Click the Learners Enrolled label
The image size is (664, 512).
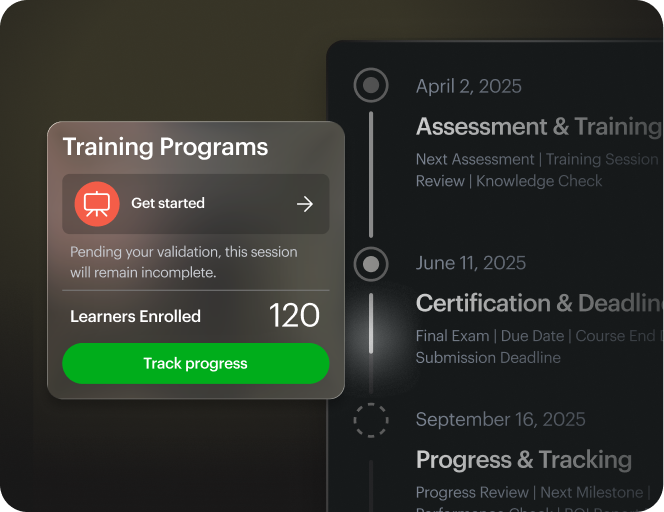(x=135, y=316)
